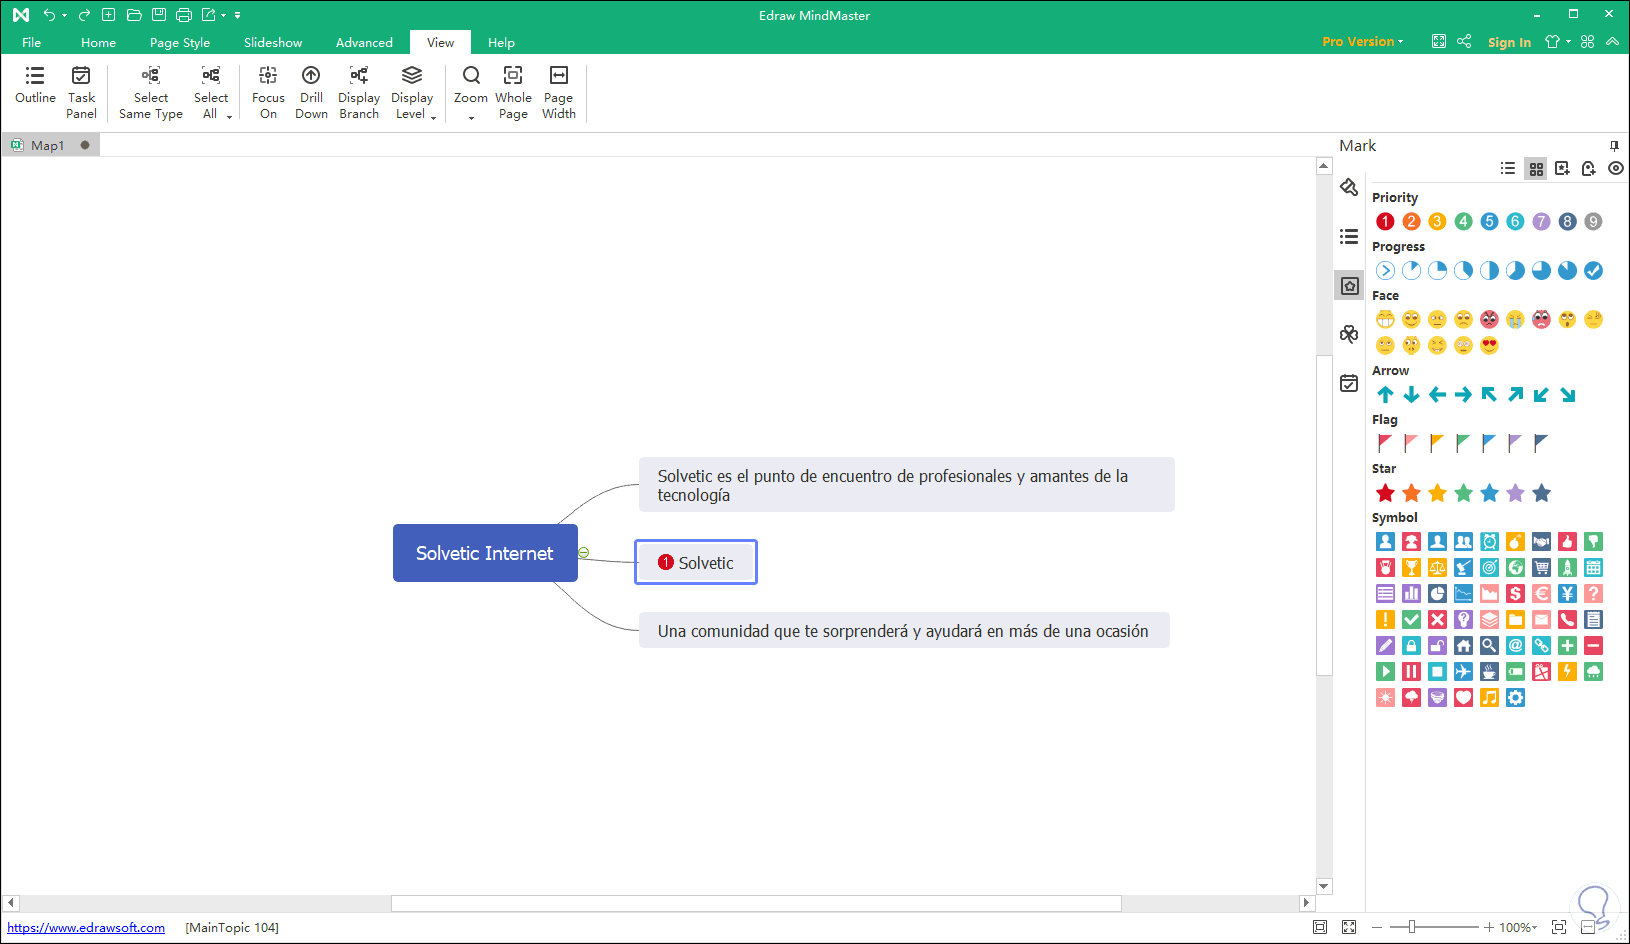Open the Format brush side panel
Screen dimensions: 1630x944
point(1349,187)
